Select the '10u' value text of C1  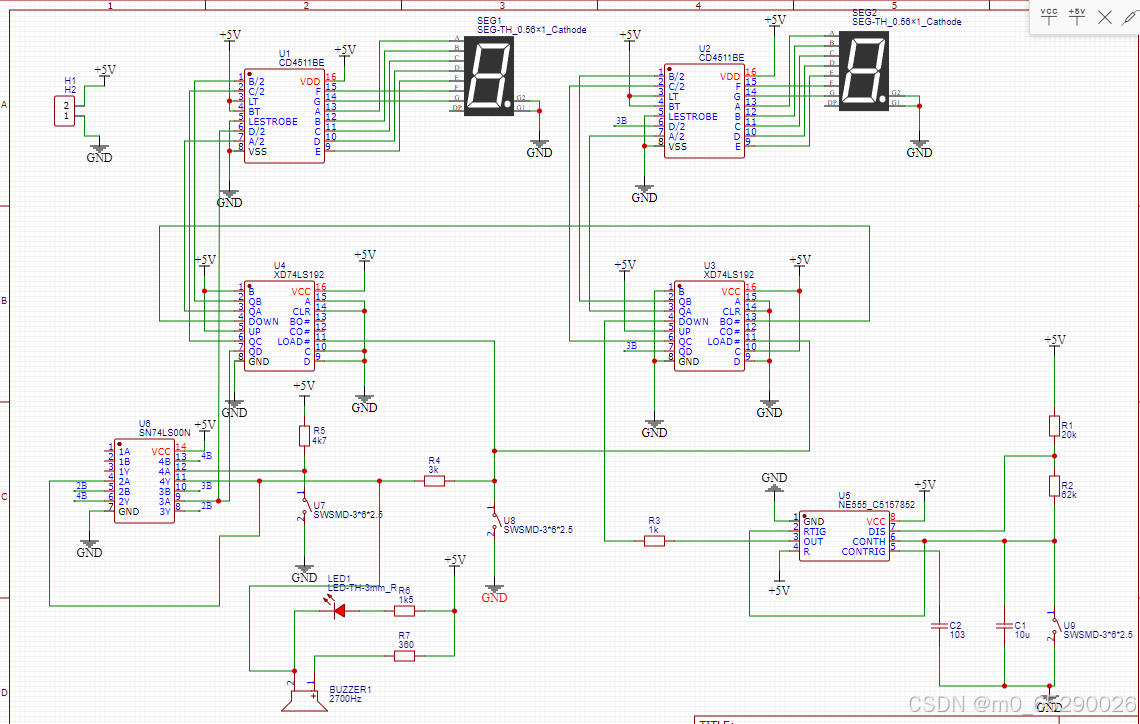(x=1022, y=635)
